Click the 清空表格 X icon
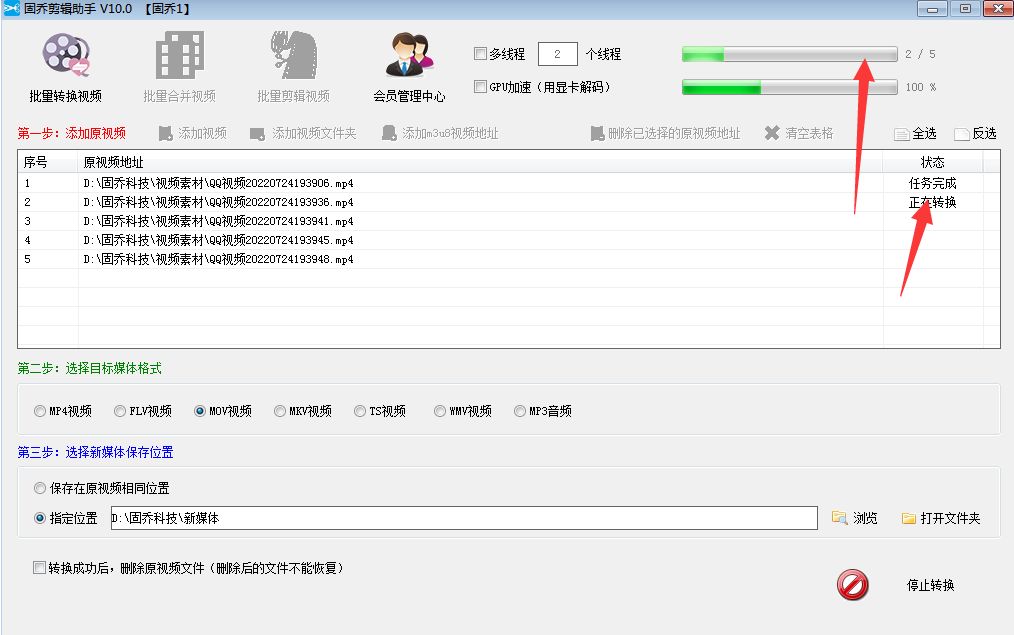1014x635 pixels. tap(771, 133)
